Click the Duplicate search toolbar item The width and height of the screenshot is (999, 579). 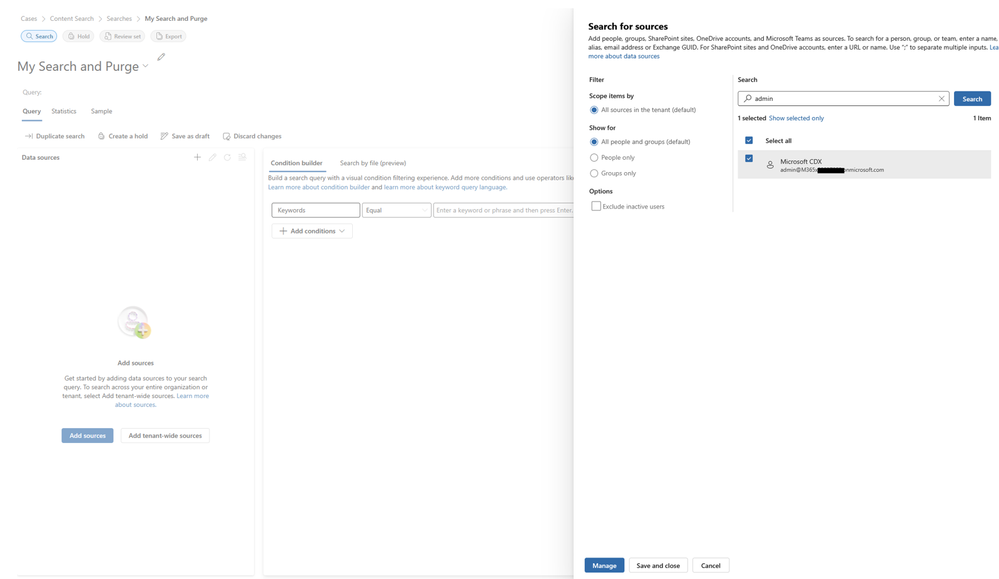click(x=54, y=136)
